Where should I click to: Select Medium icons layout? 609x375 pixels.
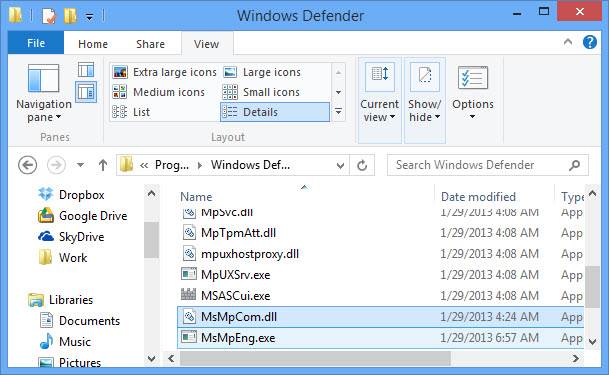[159, 92]
